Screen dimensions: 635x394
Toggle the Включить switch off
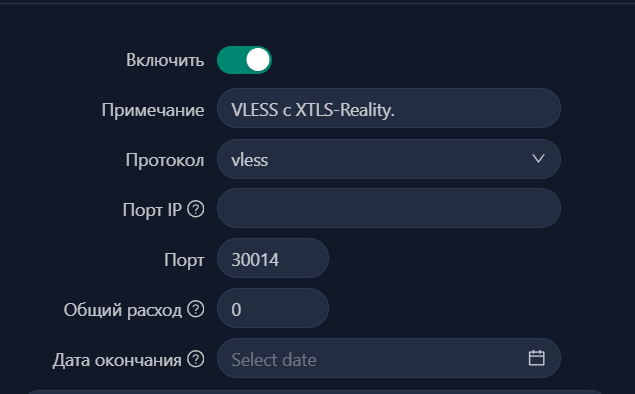coord(244,60)
